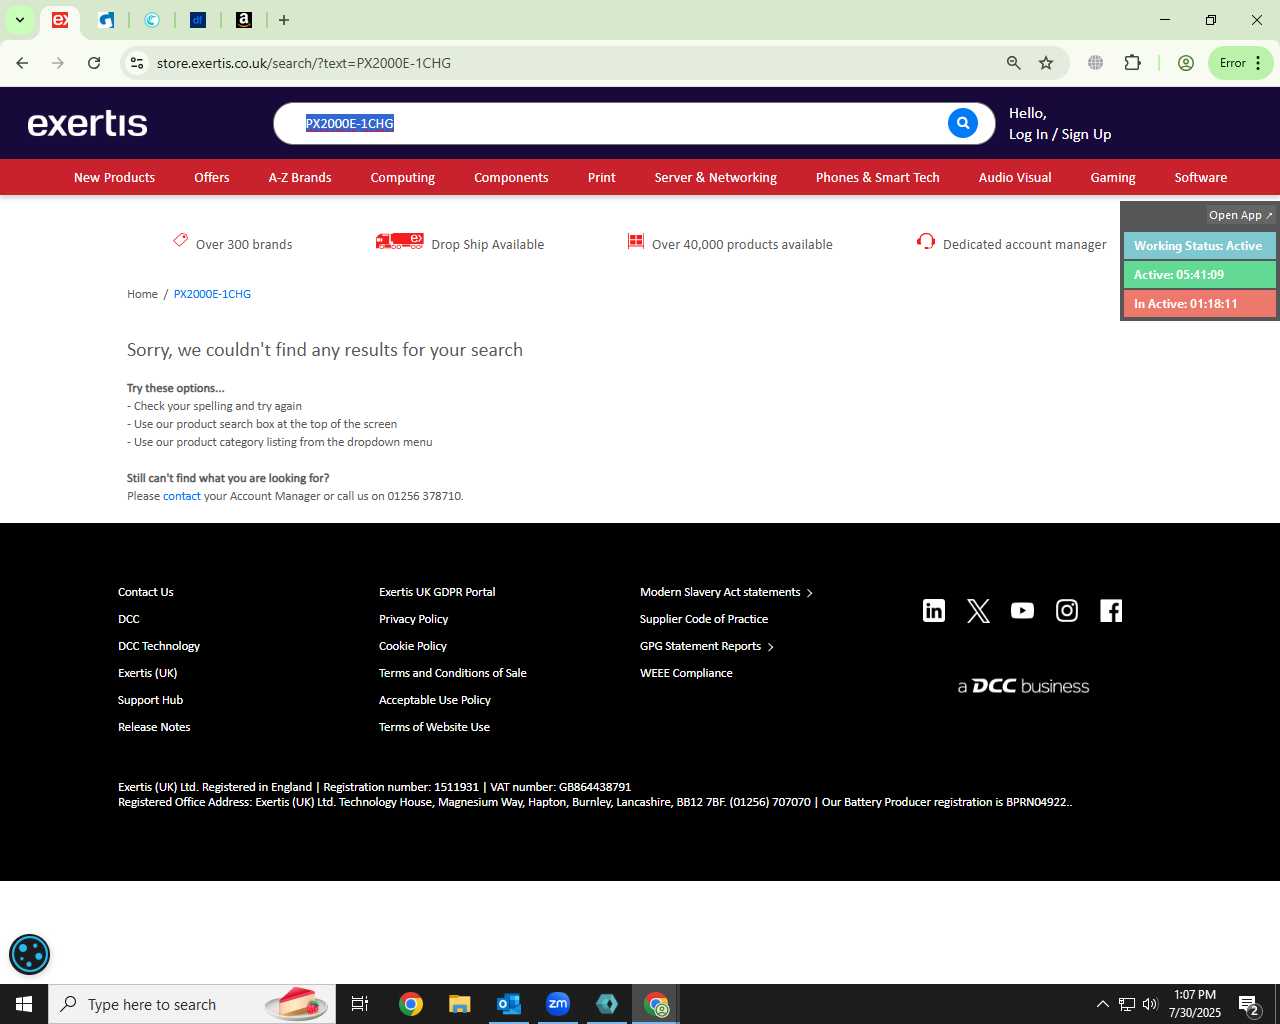Open Outlook from the taskbar
Viewport: 1280px width, 1024px height.
point(509,1004)
